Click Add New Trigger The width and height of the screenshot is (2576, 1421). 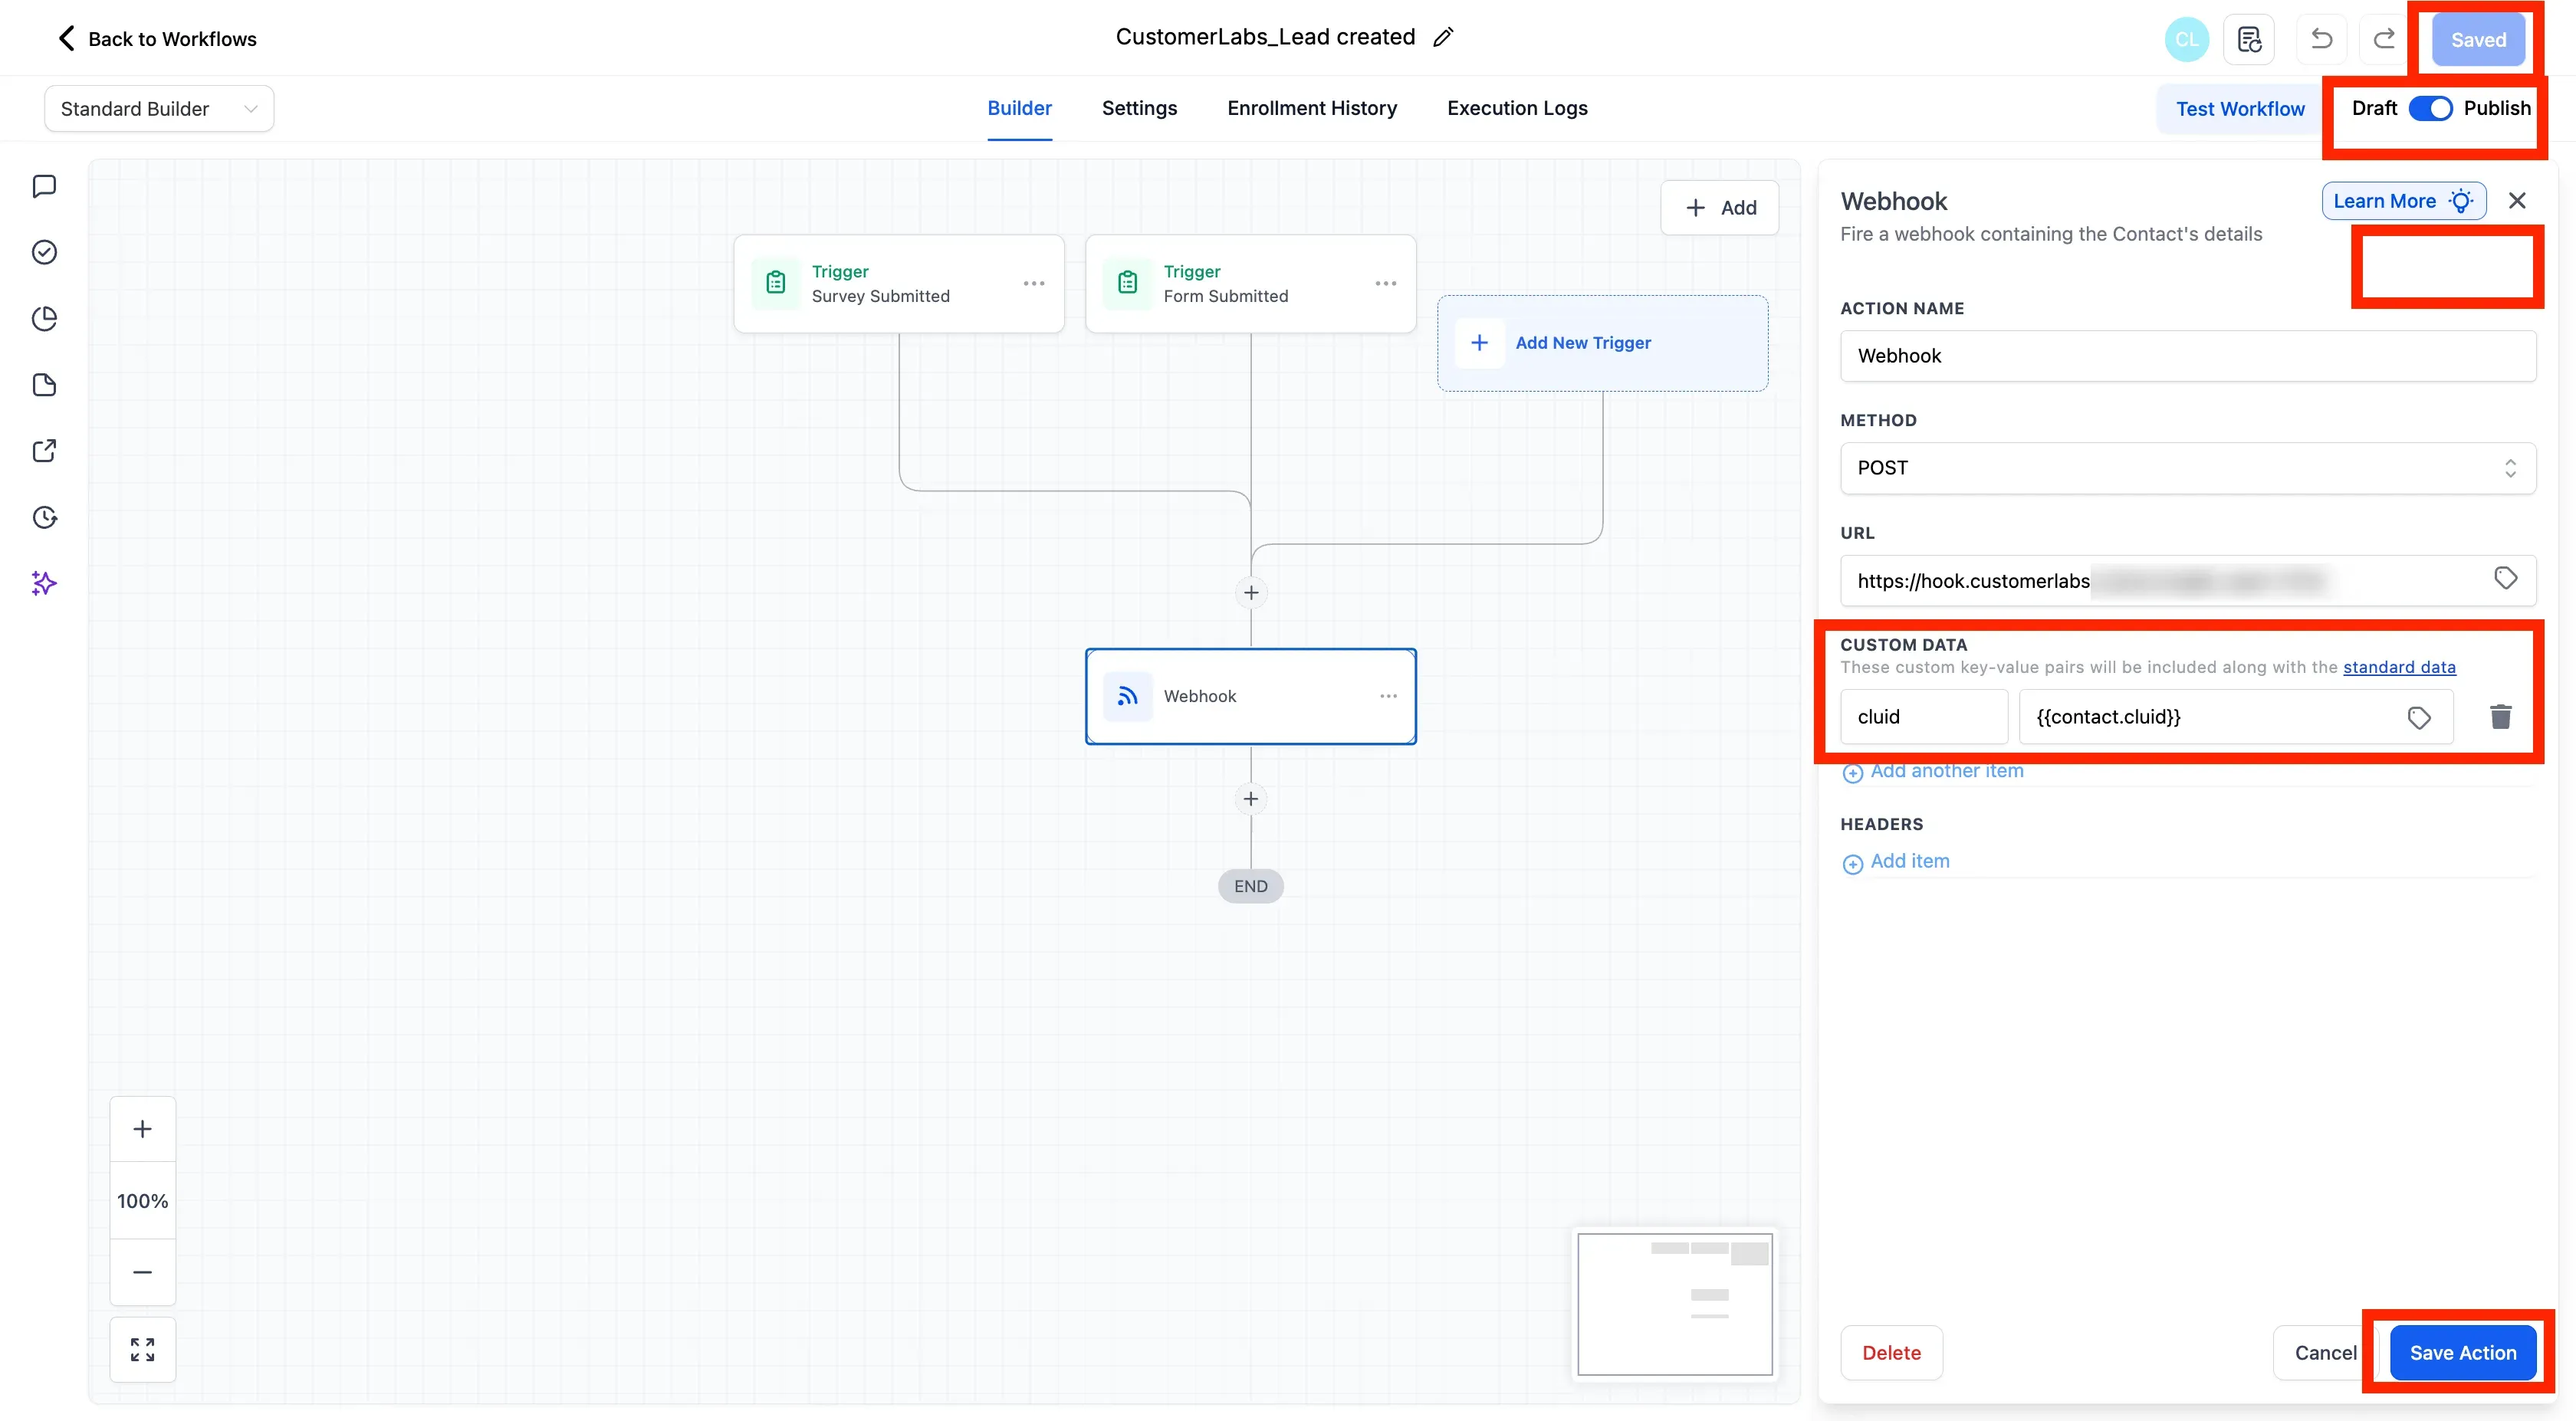click(1602, 343)
